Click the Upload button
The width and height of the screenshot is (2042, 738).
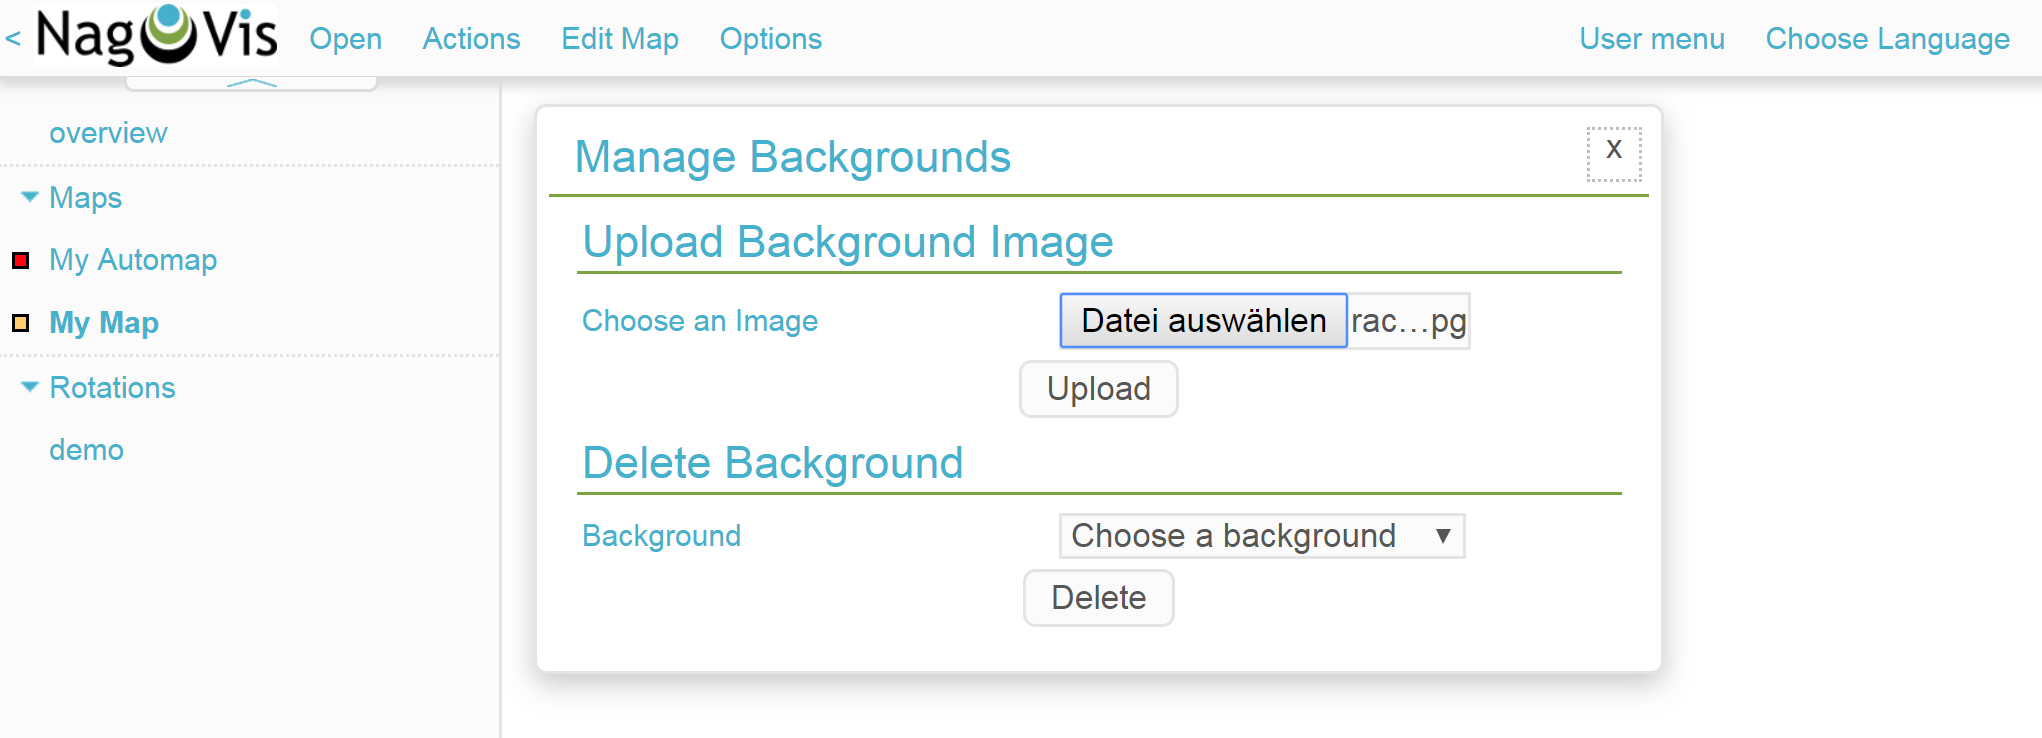coord(1099,389)
